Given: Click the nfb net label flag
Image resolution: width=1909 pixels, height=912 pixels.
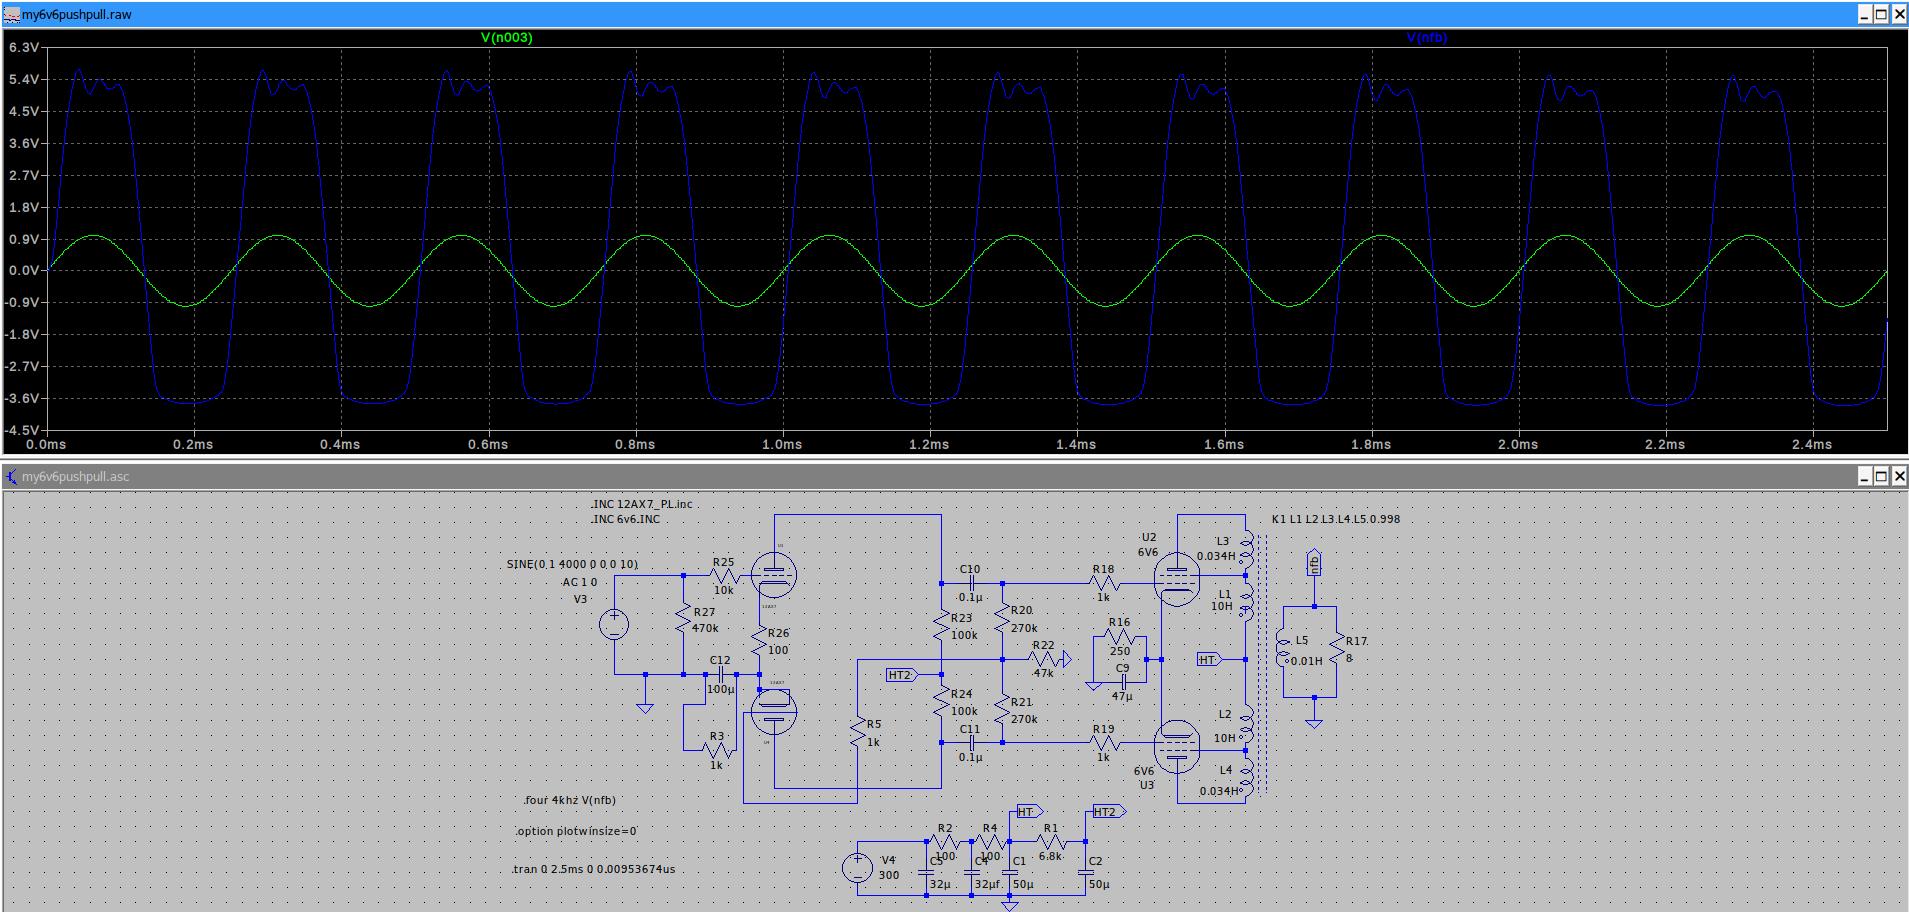Looking at the screenshot, I should point(1314,564).
